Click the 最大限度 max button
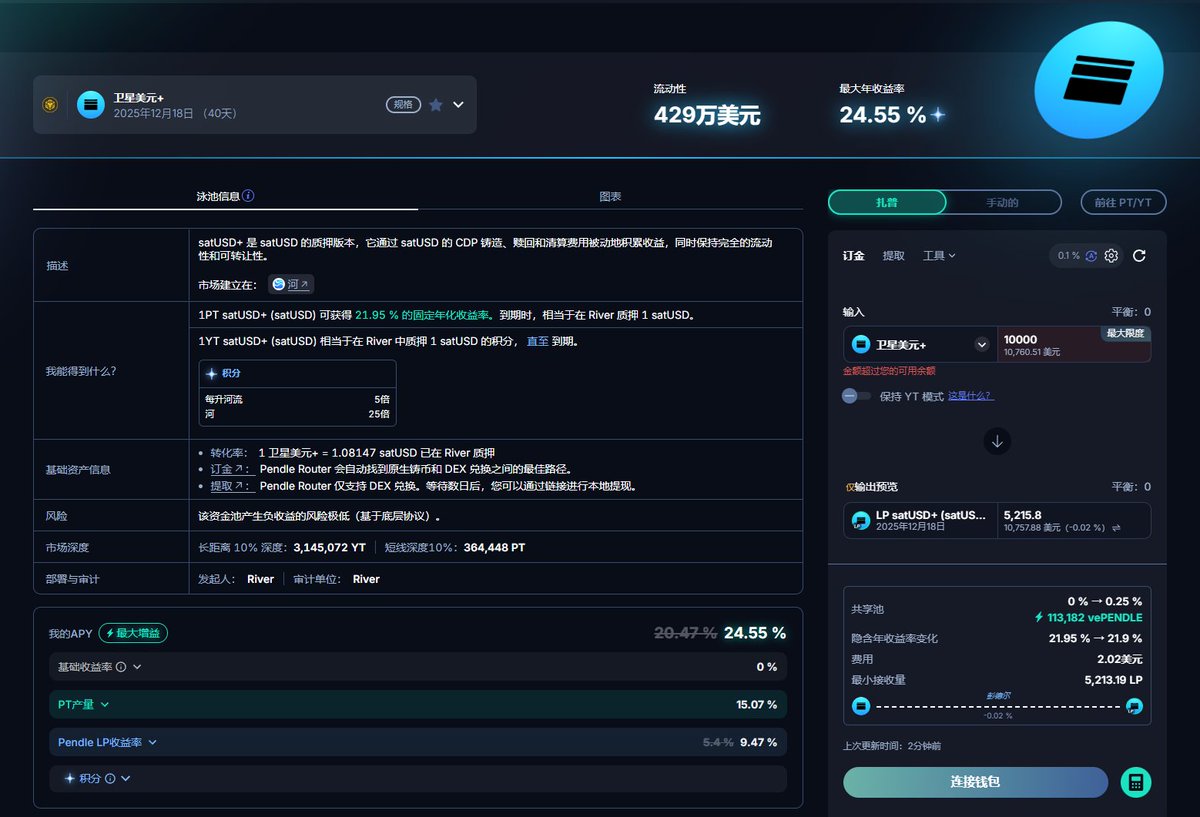This screenshot has height=817, width=1200. [x=1125, y=333]
